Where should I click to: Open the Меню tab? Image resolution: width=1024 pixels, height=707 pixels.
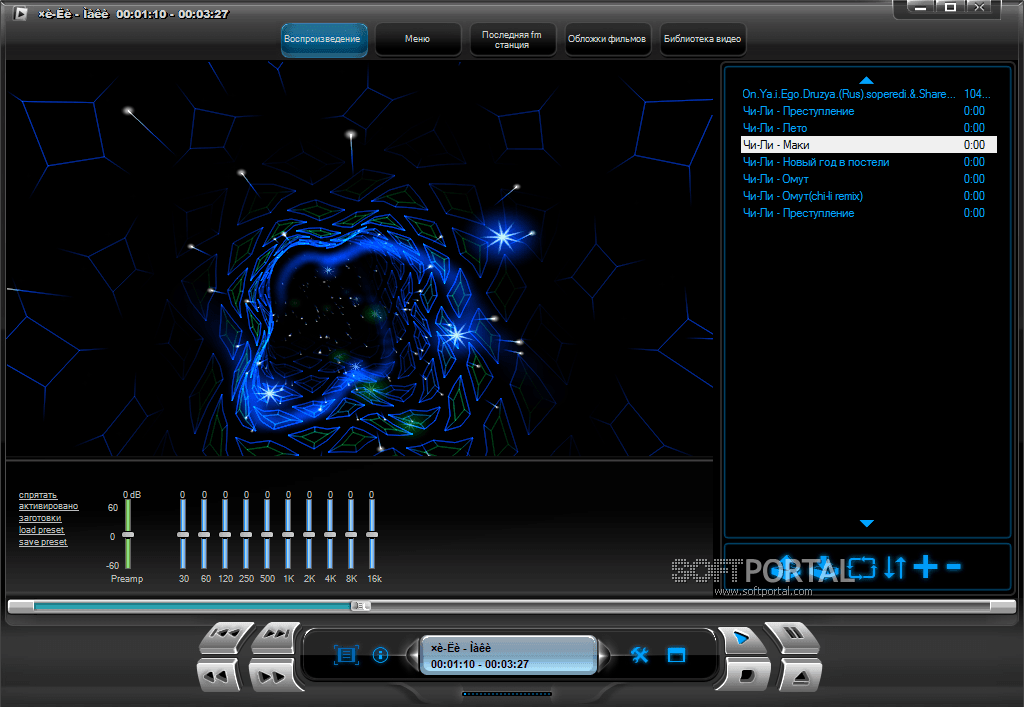417,39
